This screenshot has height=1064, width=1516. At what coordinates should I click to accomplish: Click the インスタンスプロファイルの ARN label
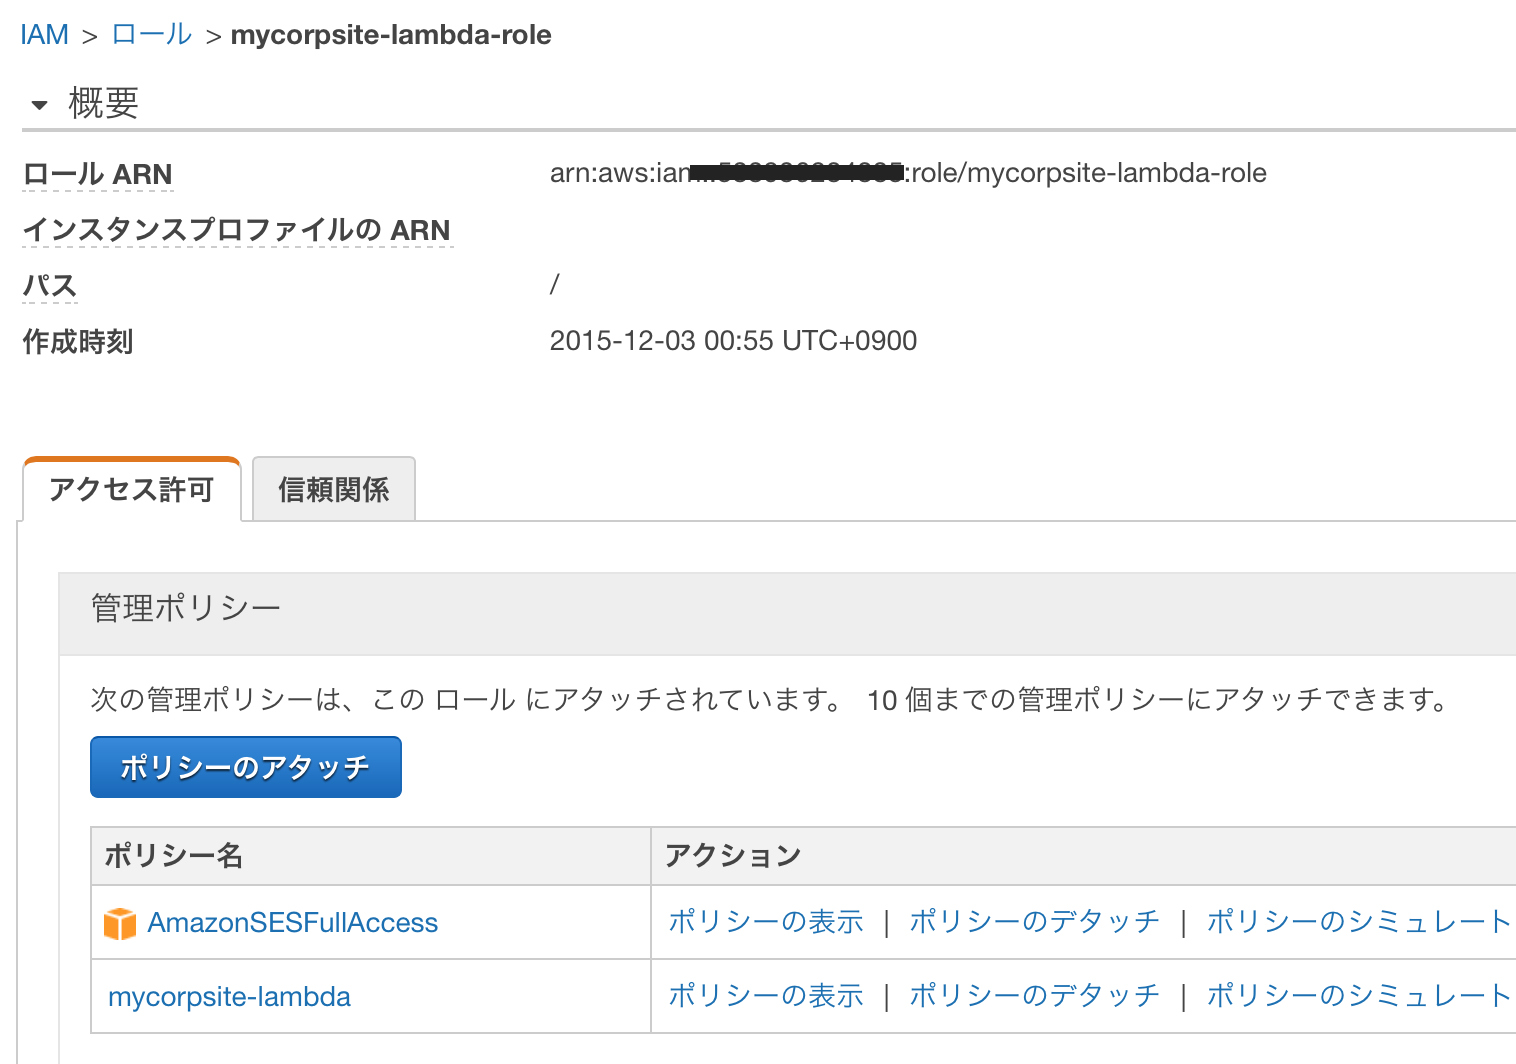tap(237, 230)
